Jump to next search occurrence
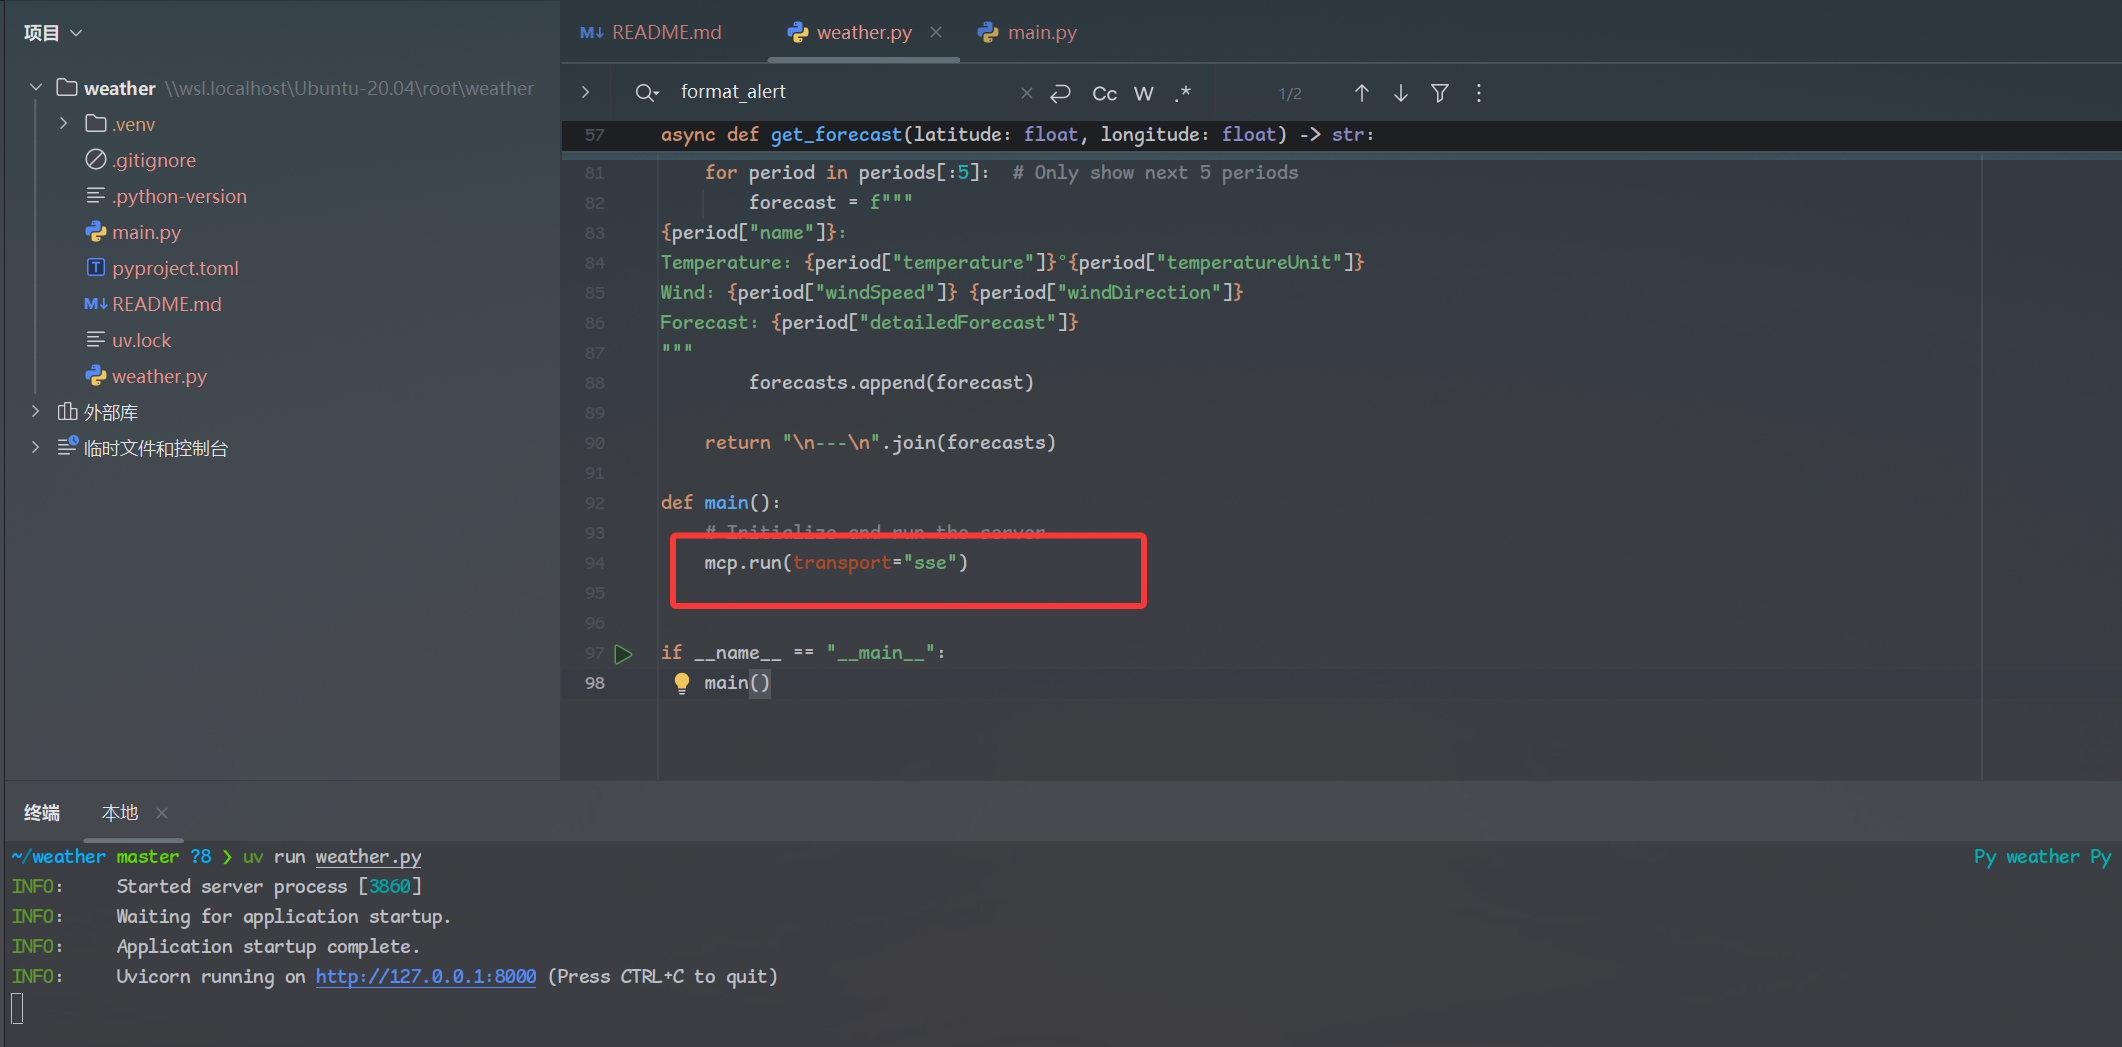Screen dimensions: 2122x1047 click(1400, 93)
